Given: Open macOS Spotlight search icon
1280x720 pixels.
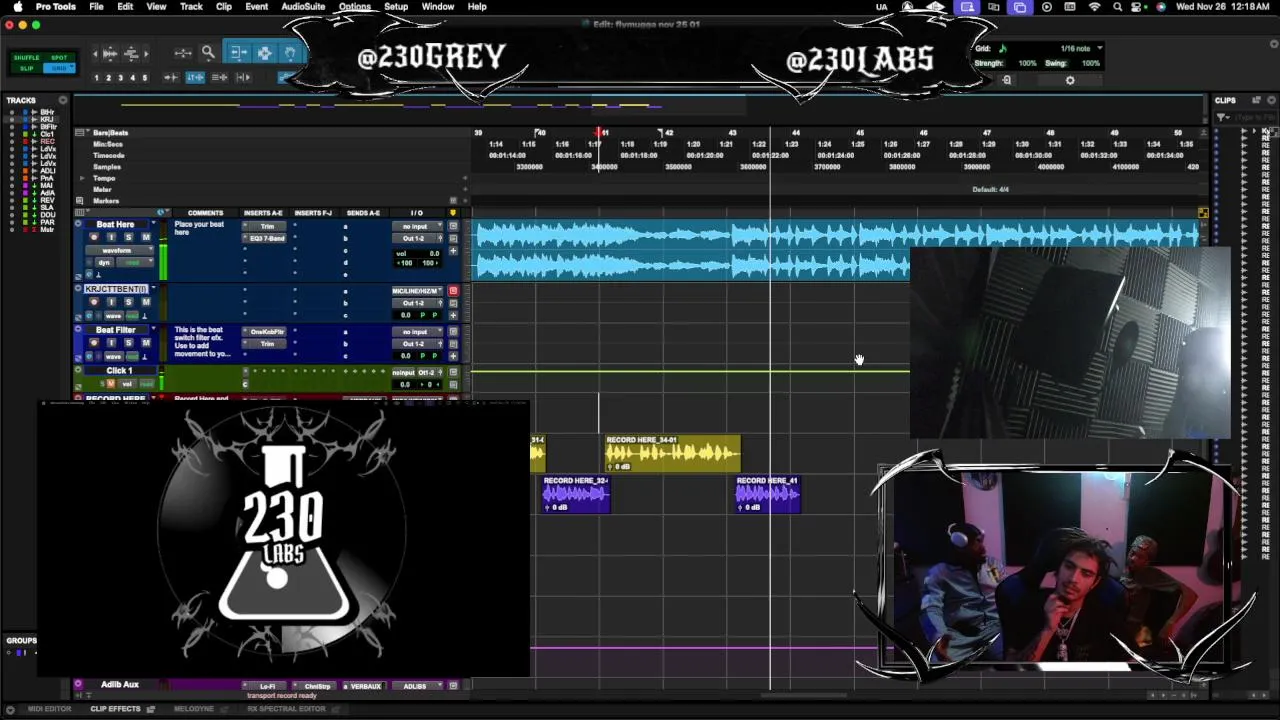Looking at the screenshot, I should tap(1117, 7).
